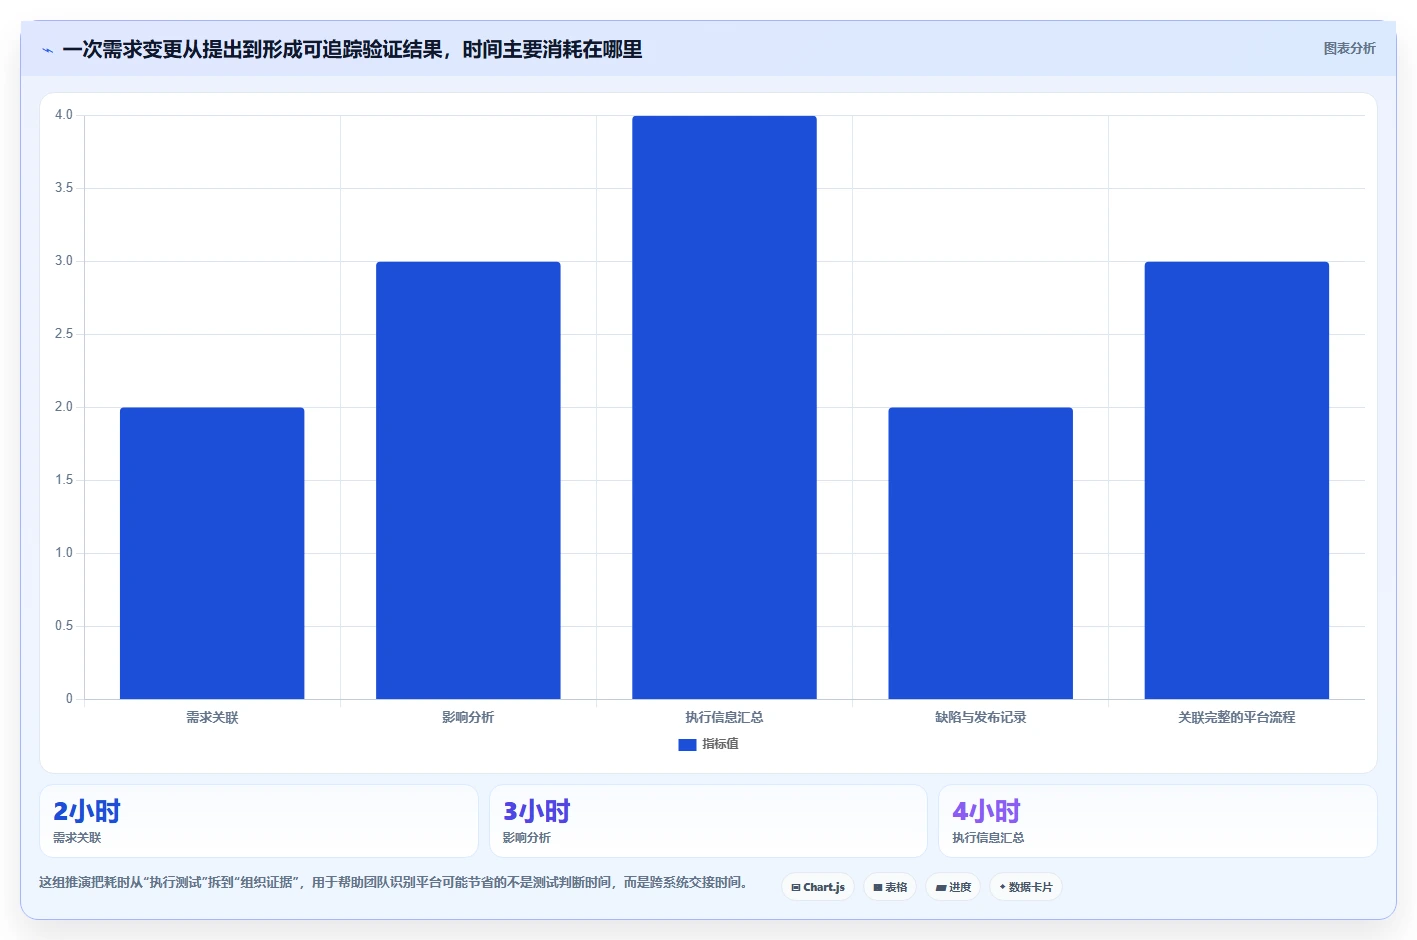This screenshot has height=940, width=1417.
Task: Click the lightning icon beside the title
Action: point(48,50)
